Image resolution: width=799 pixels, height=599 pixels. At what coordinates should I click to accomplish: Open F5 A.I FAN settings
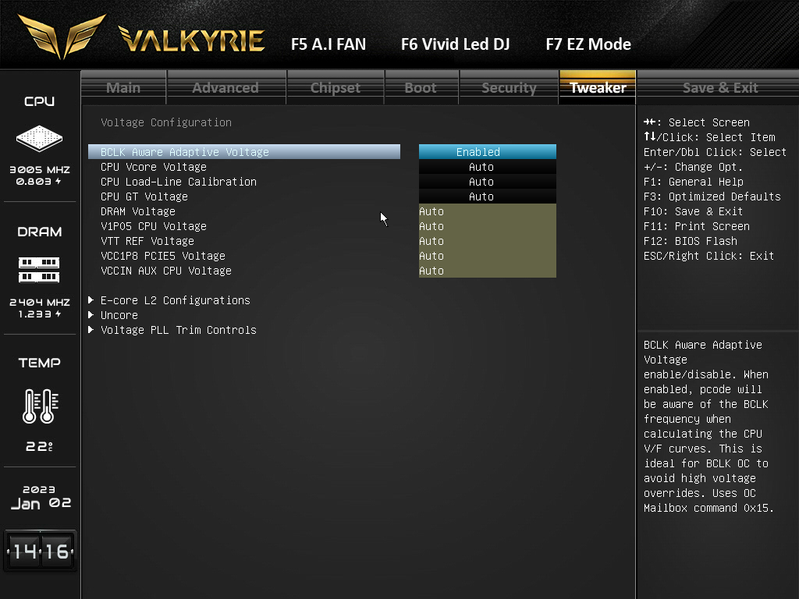coord(328,44)
